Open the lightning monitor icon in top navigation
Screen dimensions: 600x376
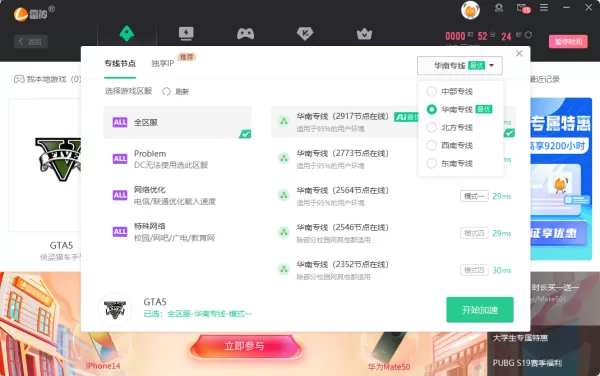pyautogui.click(x=186, y=34)
